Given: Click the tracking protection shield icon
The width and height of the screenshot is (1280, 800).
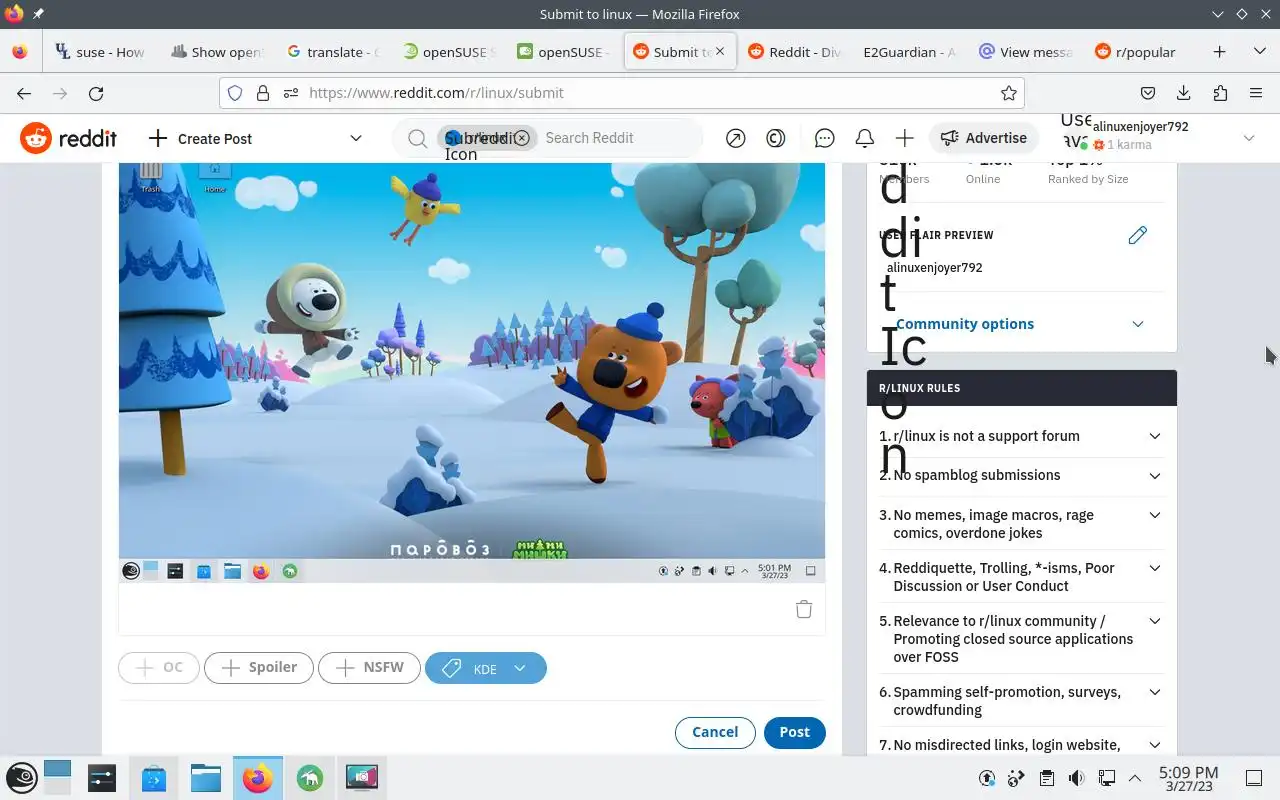Looking at the screenshot, I should (235, 93).
